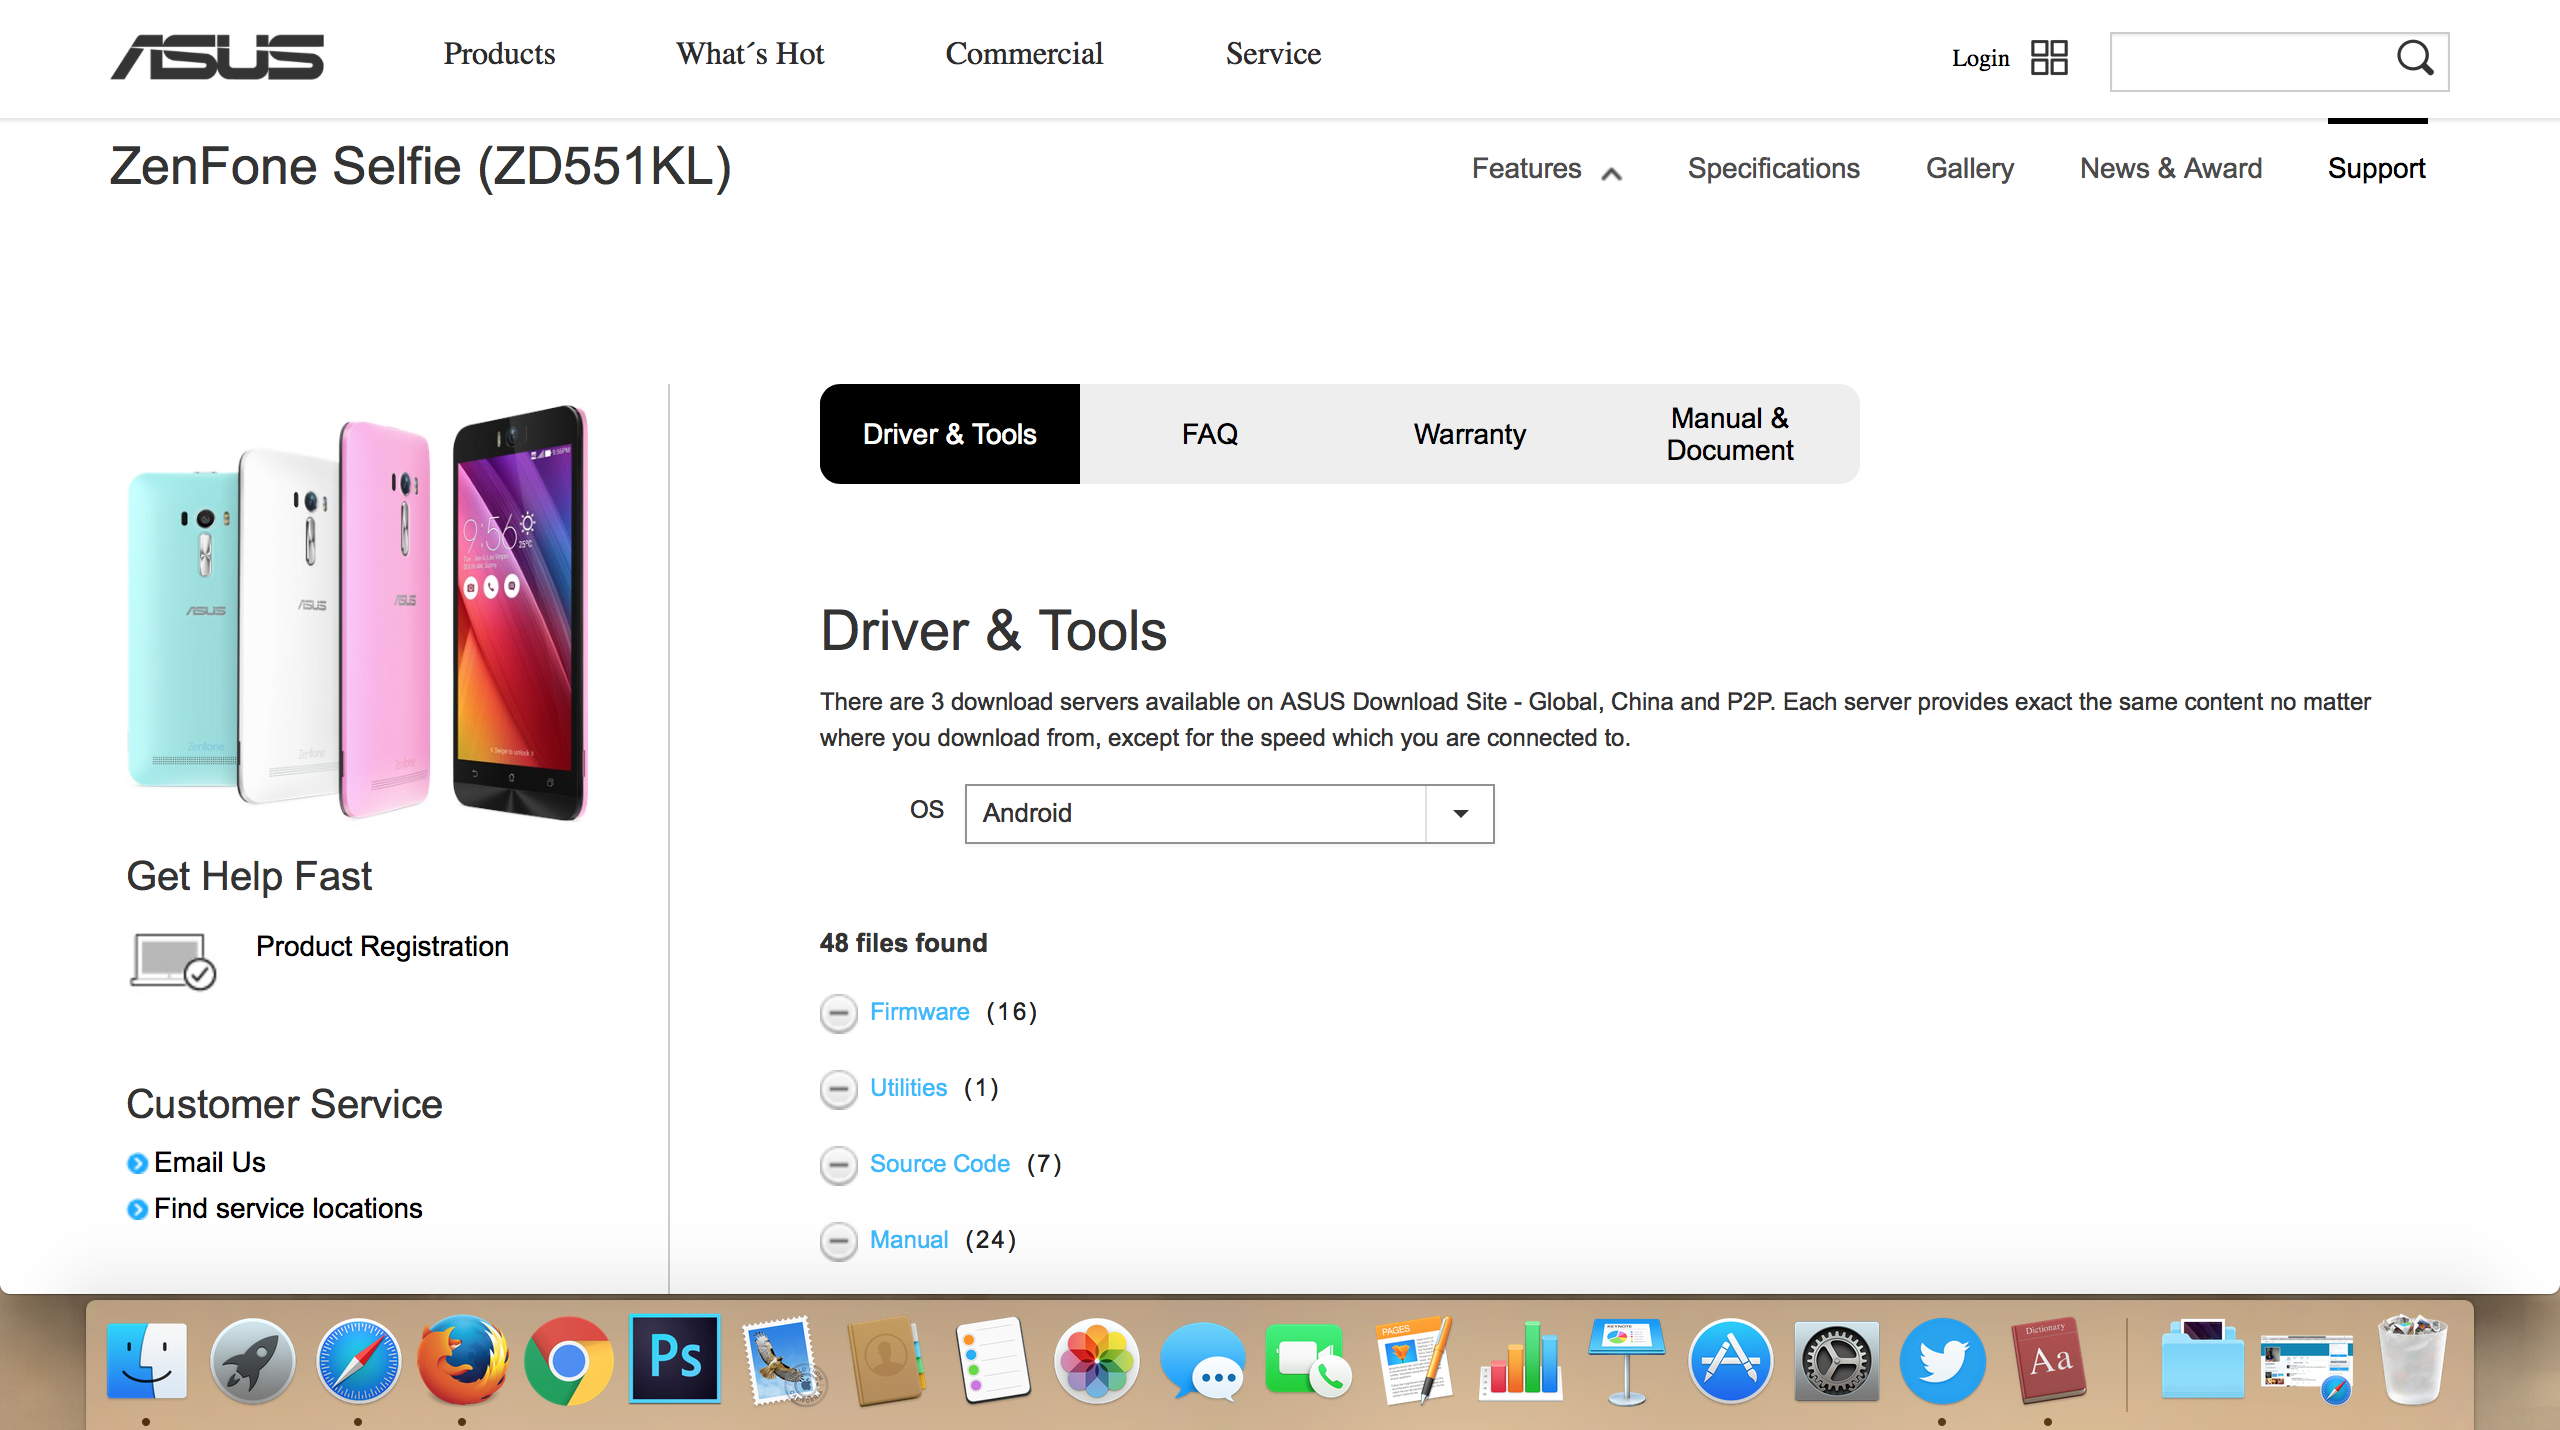
Task: Open Dictionary in the dock
Action: pos(2048,1360)
